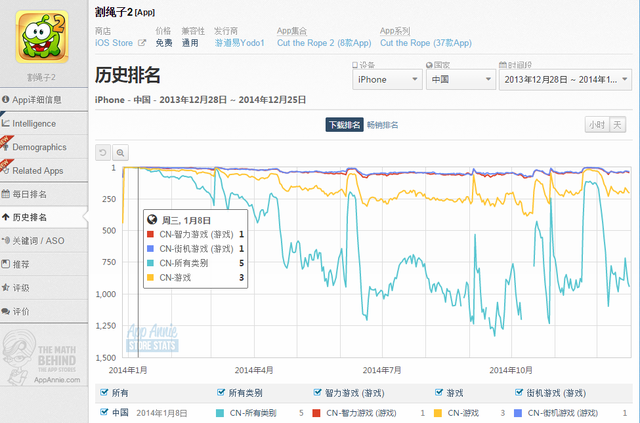
Task: Click the key icon beside 关键词 / ASO
Action: [x=6, y=240]
